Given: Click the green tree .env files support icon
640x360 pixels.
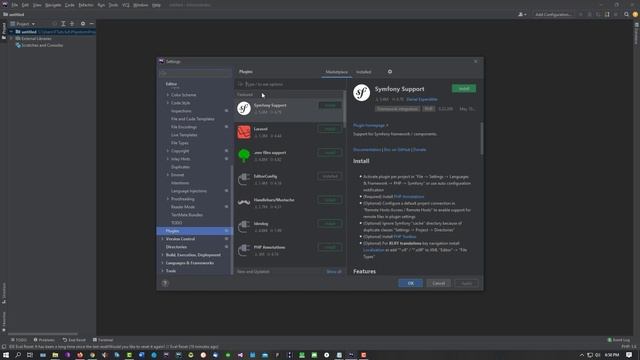Looking at the screenshot, I should pyautogui.click(x=244, y=156).
